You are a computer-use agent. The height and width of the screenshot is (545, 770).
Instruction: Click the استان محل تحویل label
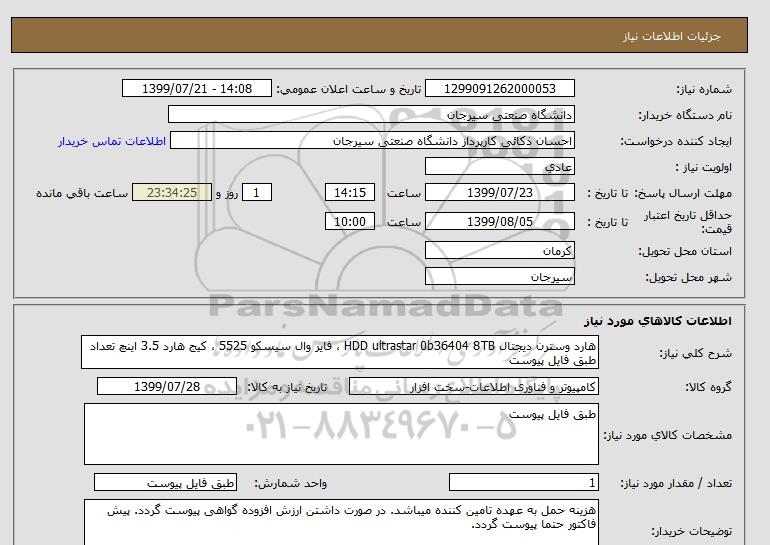[x=685, y=251]
